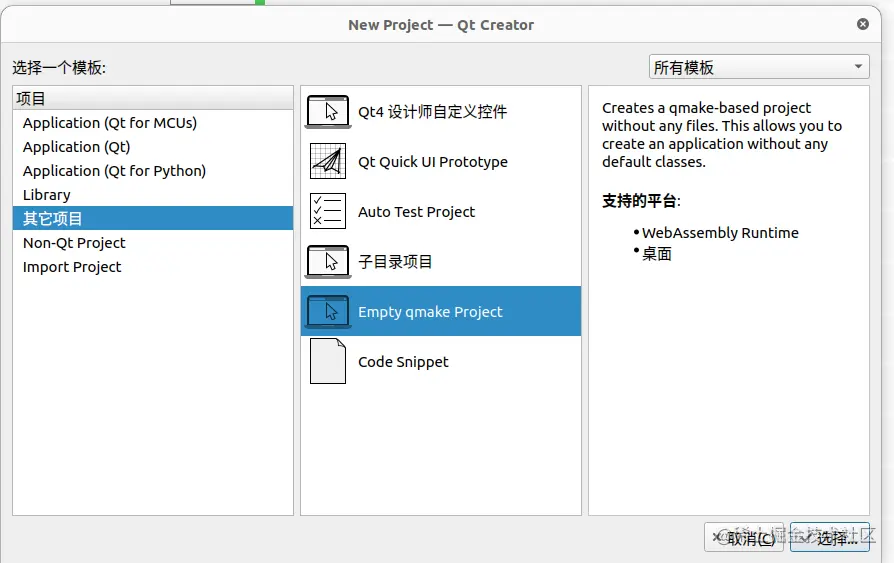Pick the Import Project category

[72, 267]
